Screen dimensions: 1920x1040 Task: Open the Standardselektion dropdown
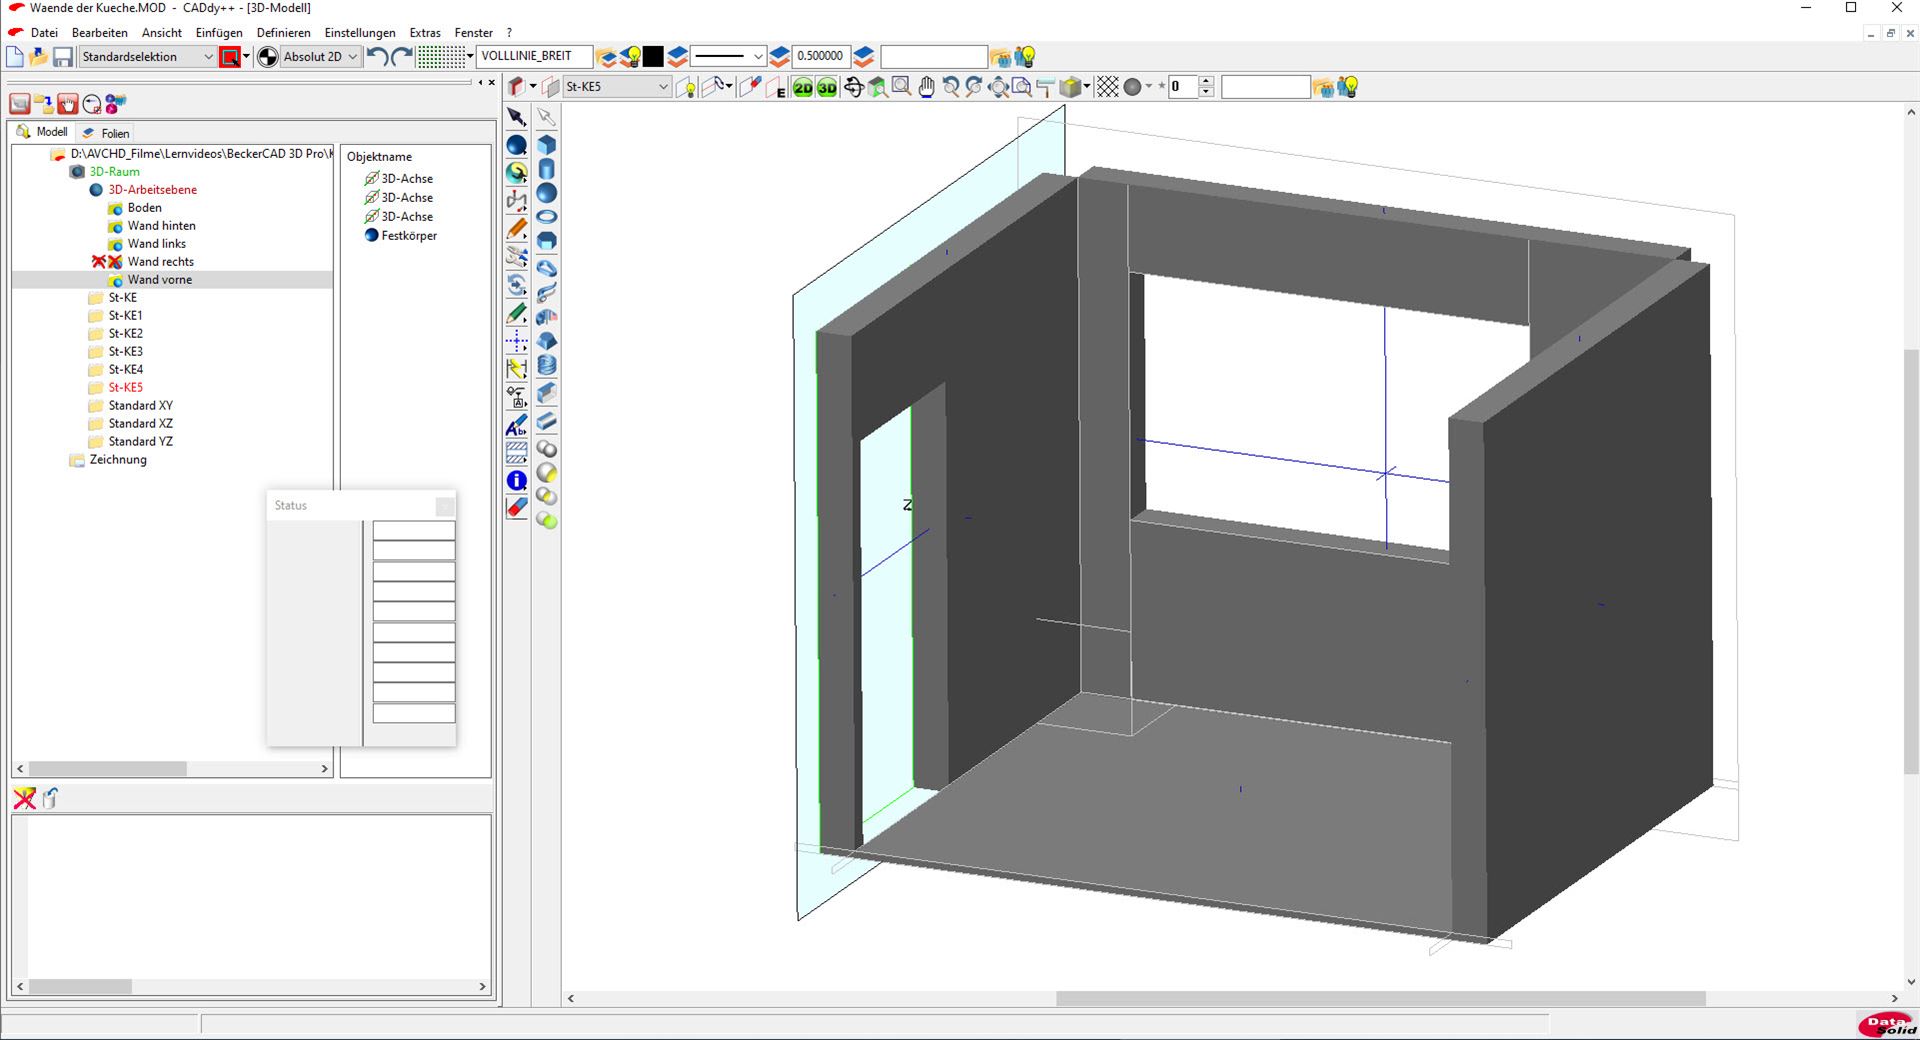(148, 57)
